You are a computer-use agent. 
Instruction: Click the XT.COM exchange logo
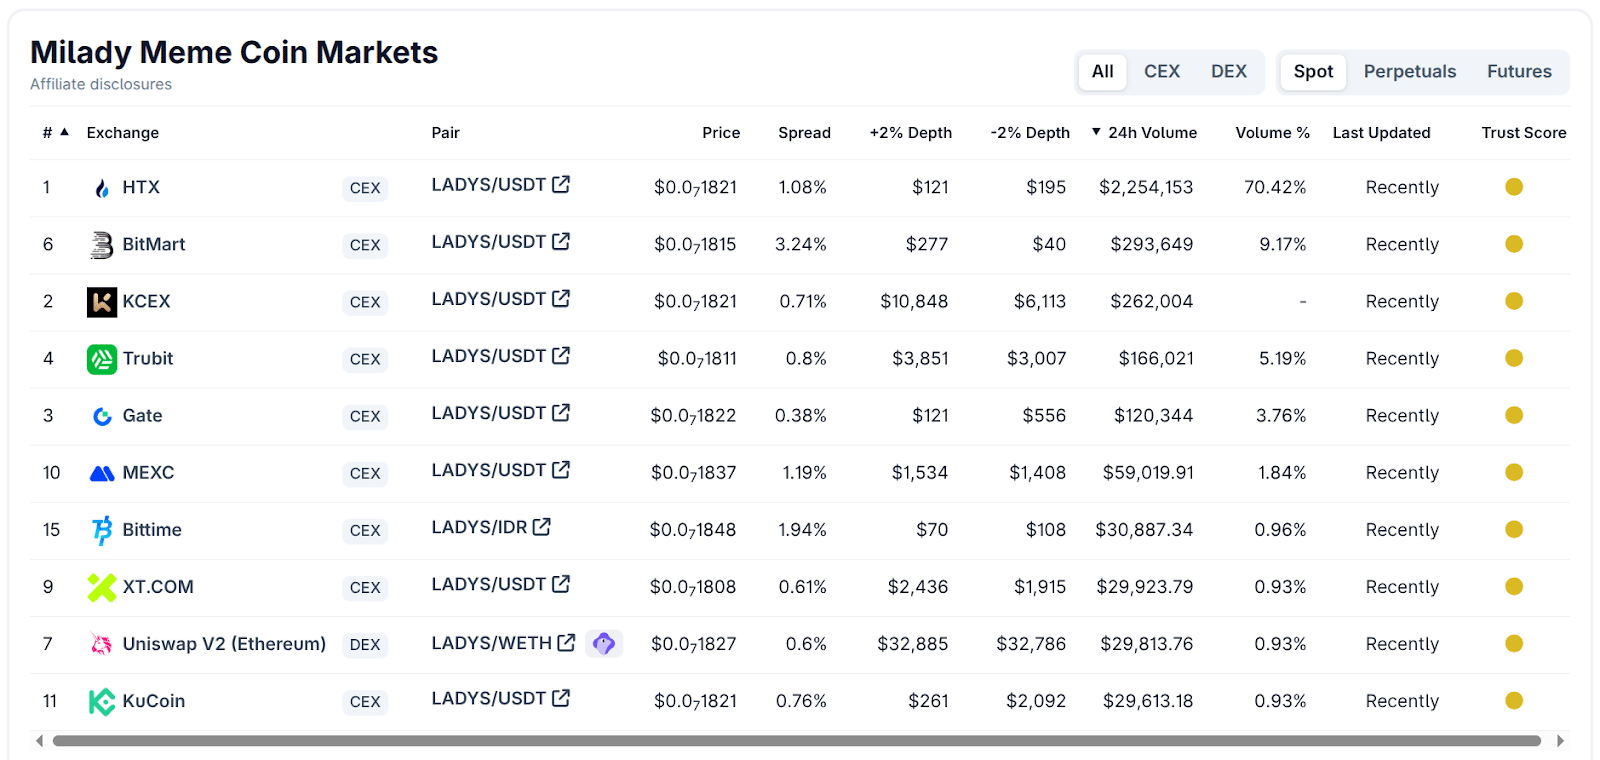click(102, 587)
